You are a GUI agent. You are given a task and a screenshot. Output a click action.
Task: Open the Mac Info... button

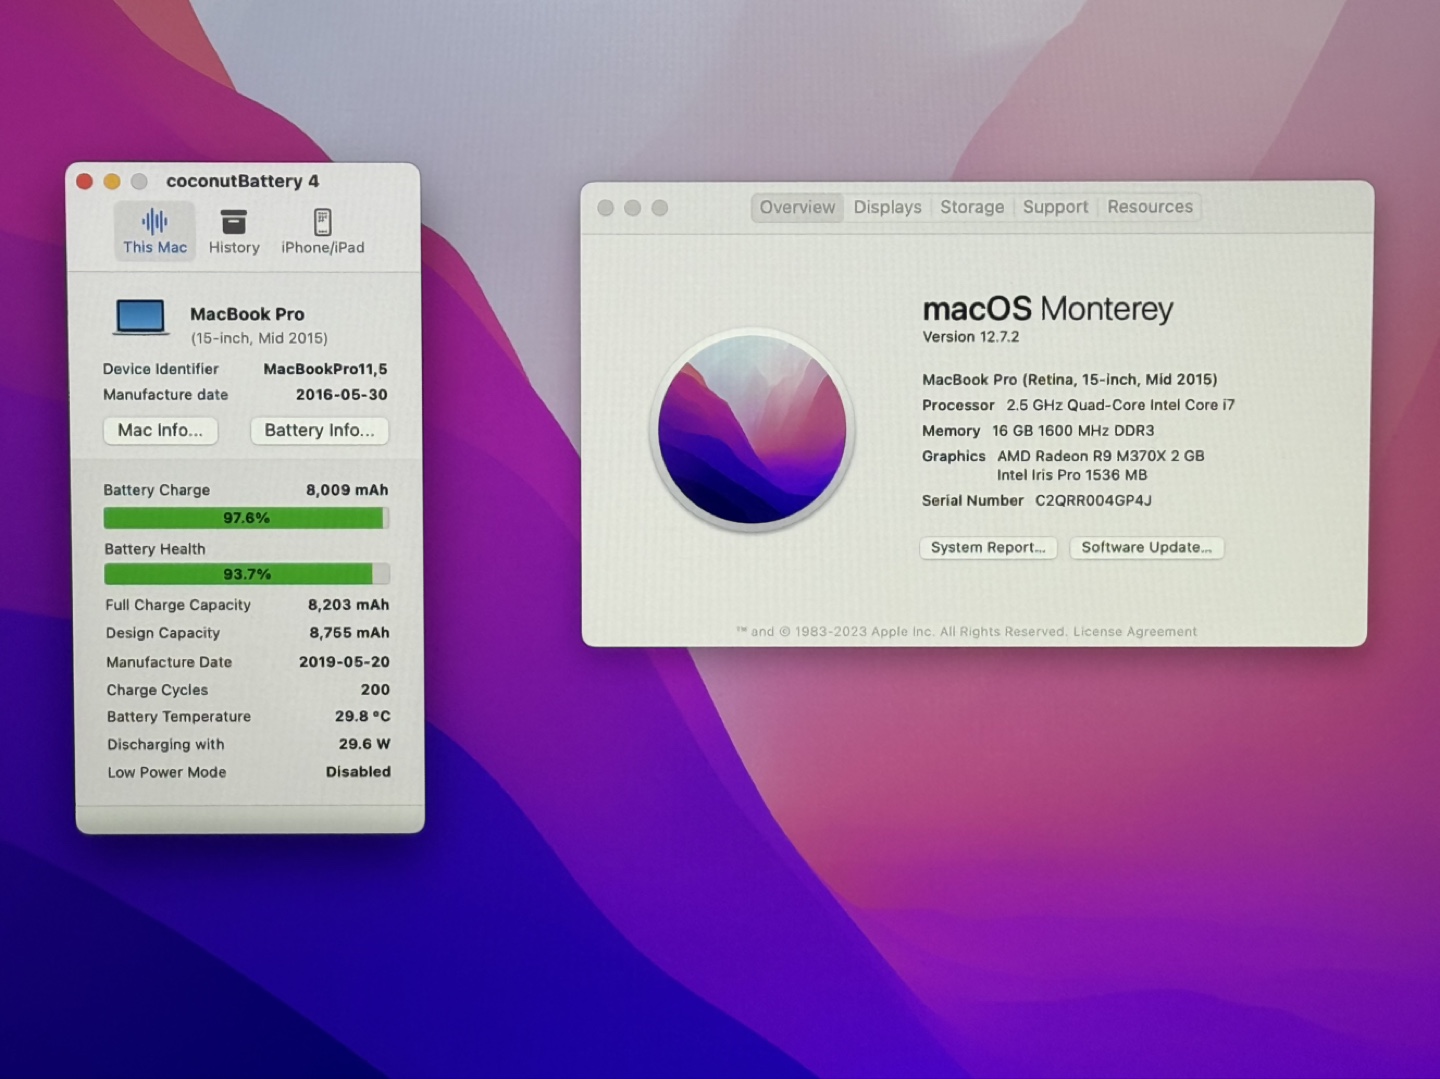161,430
